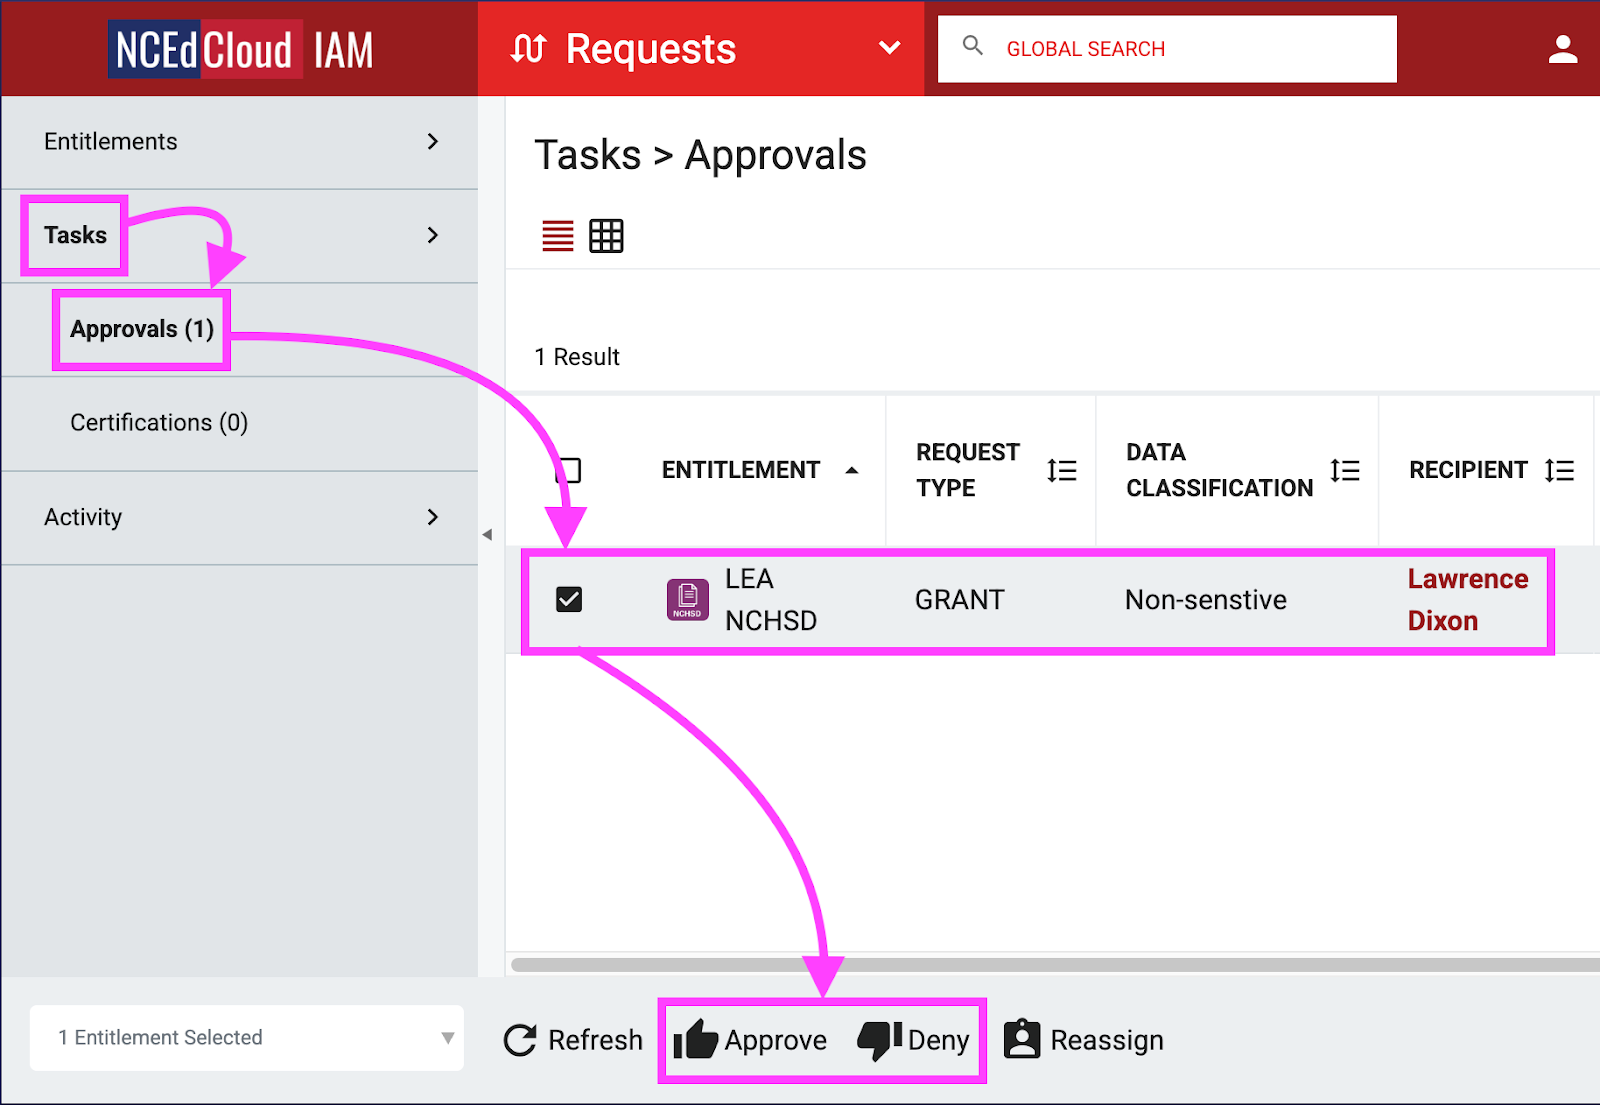Open recipient Lawrence Dixon
The height and width of the screenshot is (1105, 1600).
tap(1467, 599)
